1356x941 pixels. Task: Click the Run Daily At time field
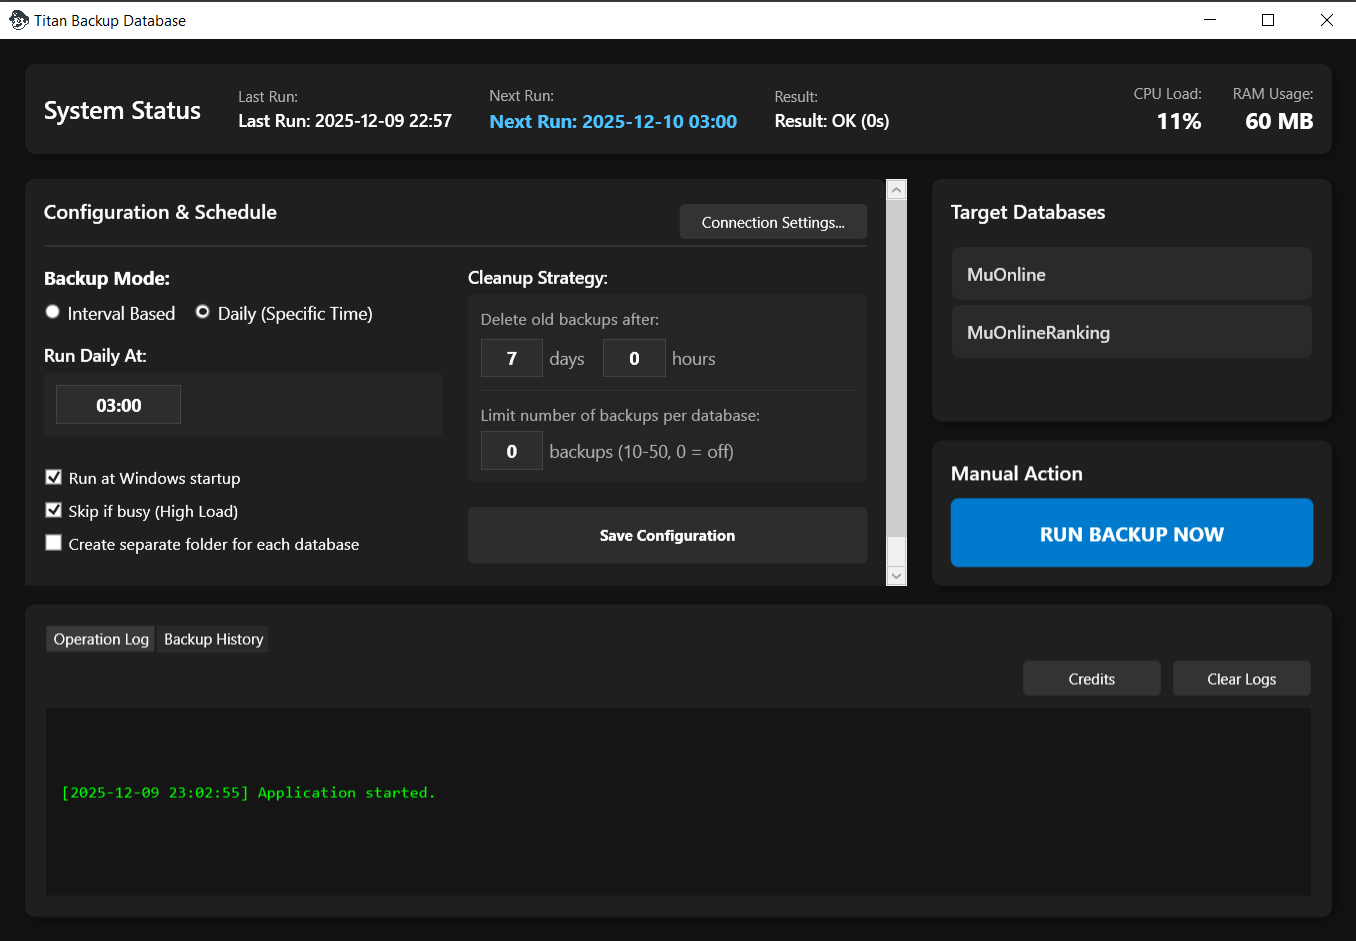click(x=118, y=405)
